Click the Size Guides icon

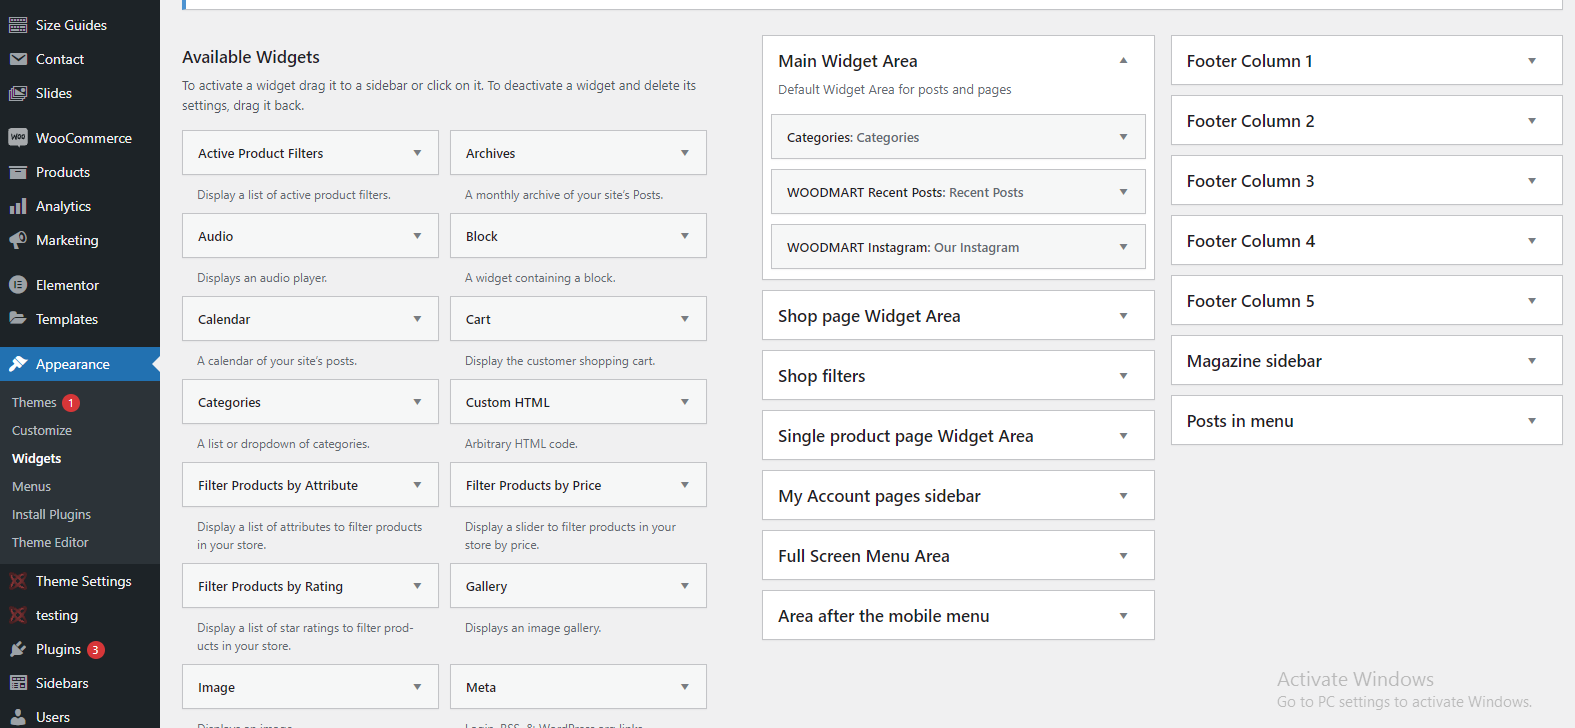pos(18,25)
